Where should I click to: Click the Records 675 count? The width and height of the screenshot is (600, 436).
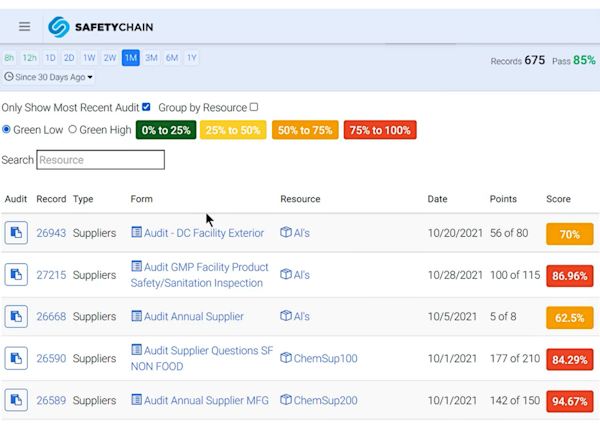point(518,60)
